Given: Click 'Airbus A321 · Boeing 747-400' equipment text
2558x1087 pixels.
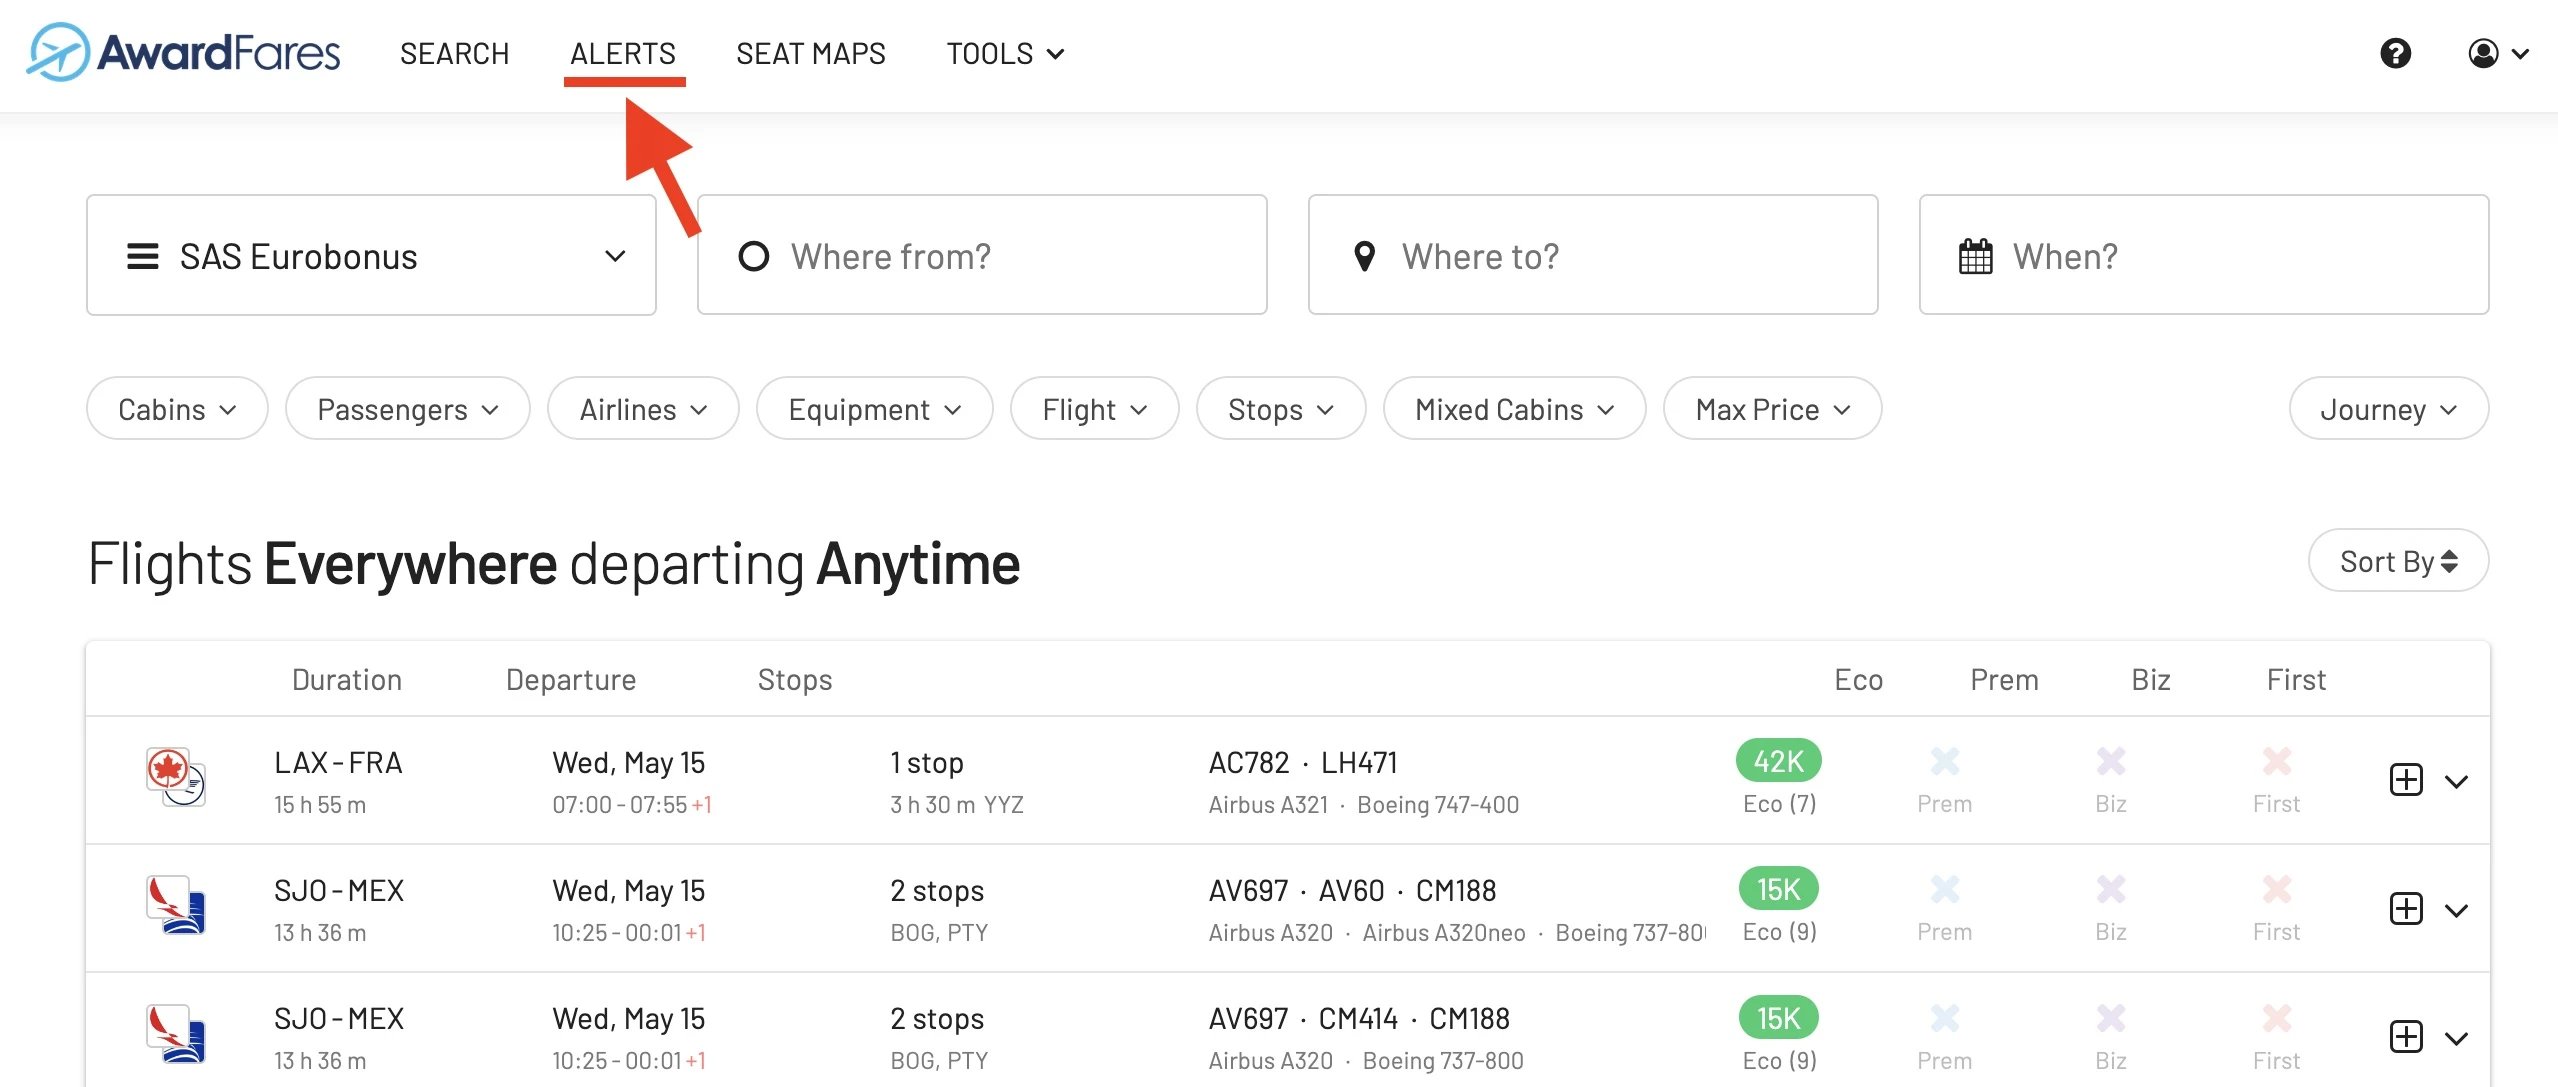Looking at the screenshot, I should click(1363, 804).
